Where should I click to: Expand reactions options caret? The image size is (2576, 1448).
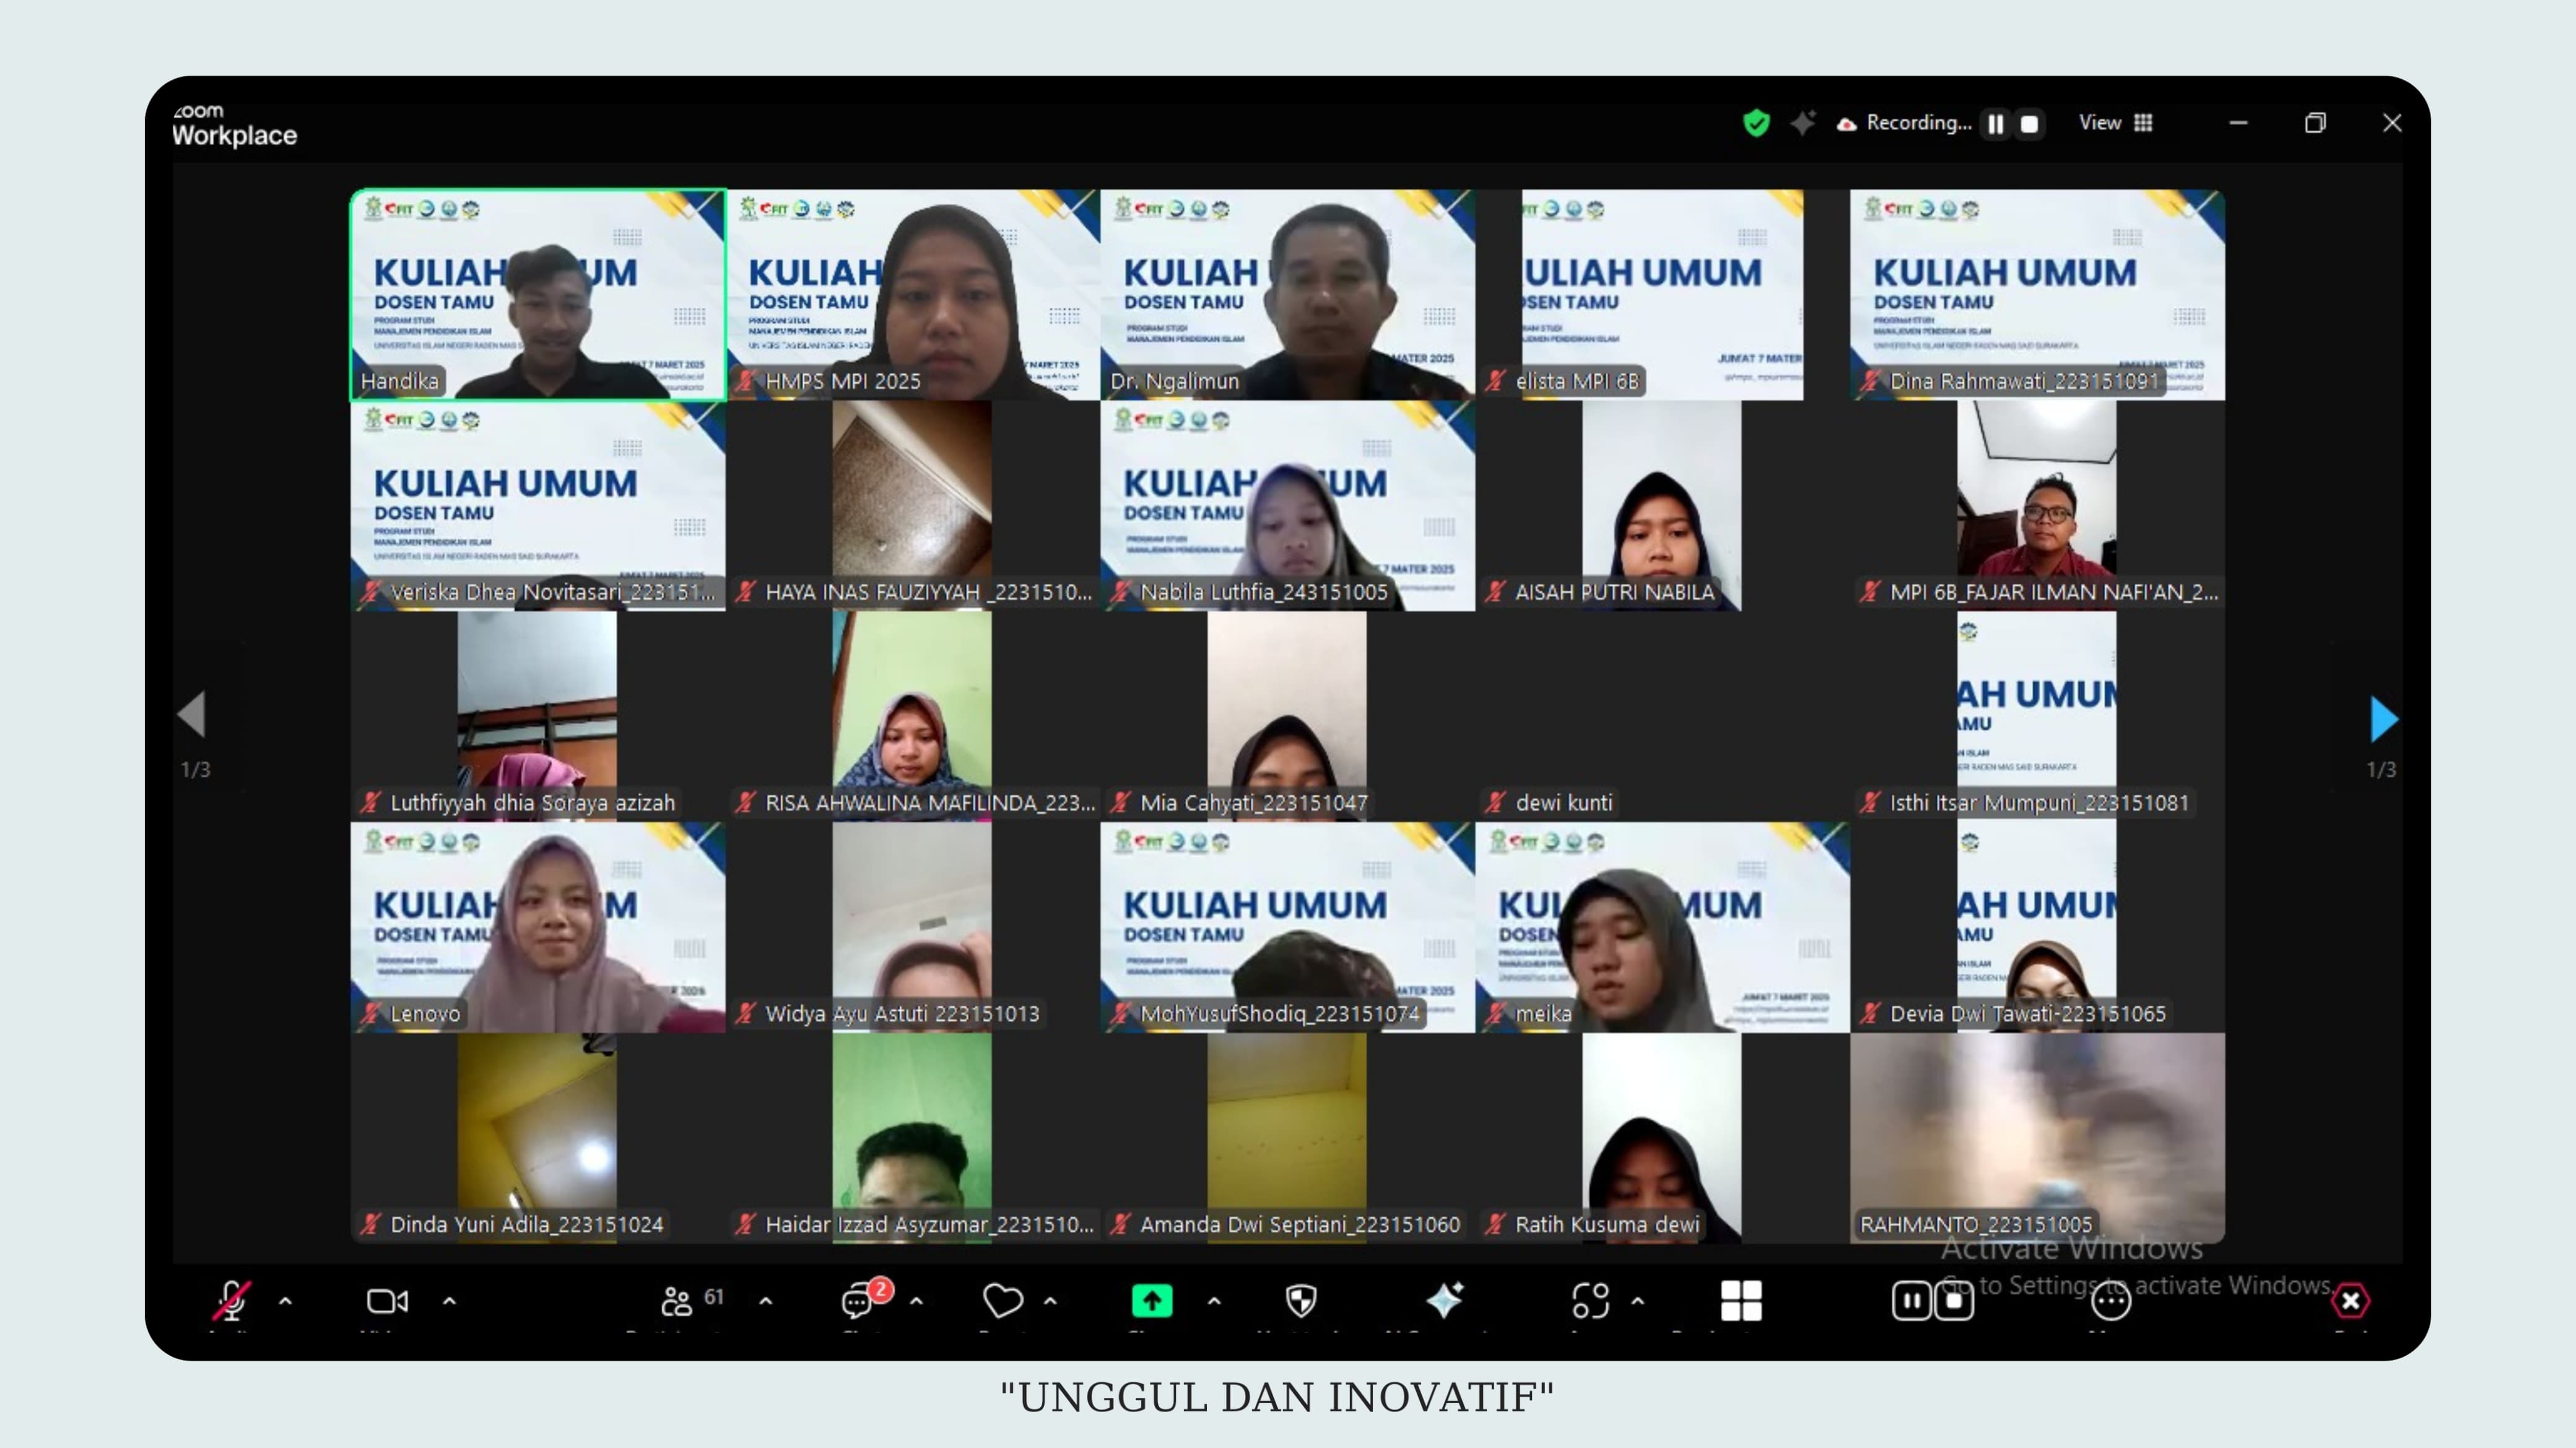pos(1050,1301)
